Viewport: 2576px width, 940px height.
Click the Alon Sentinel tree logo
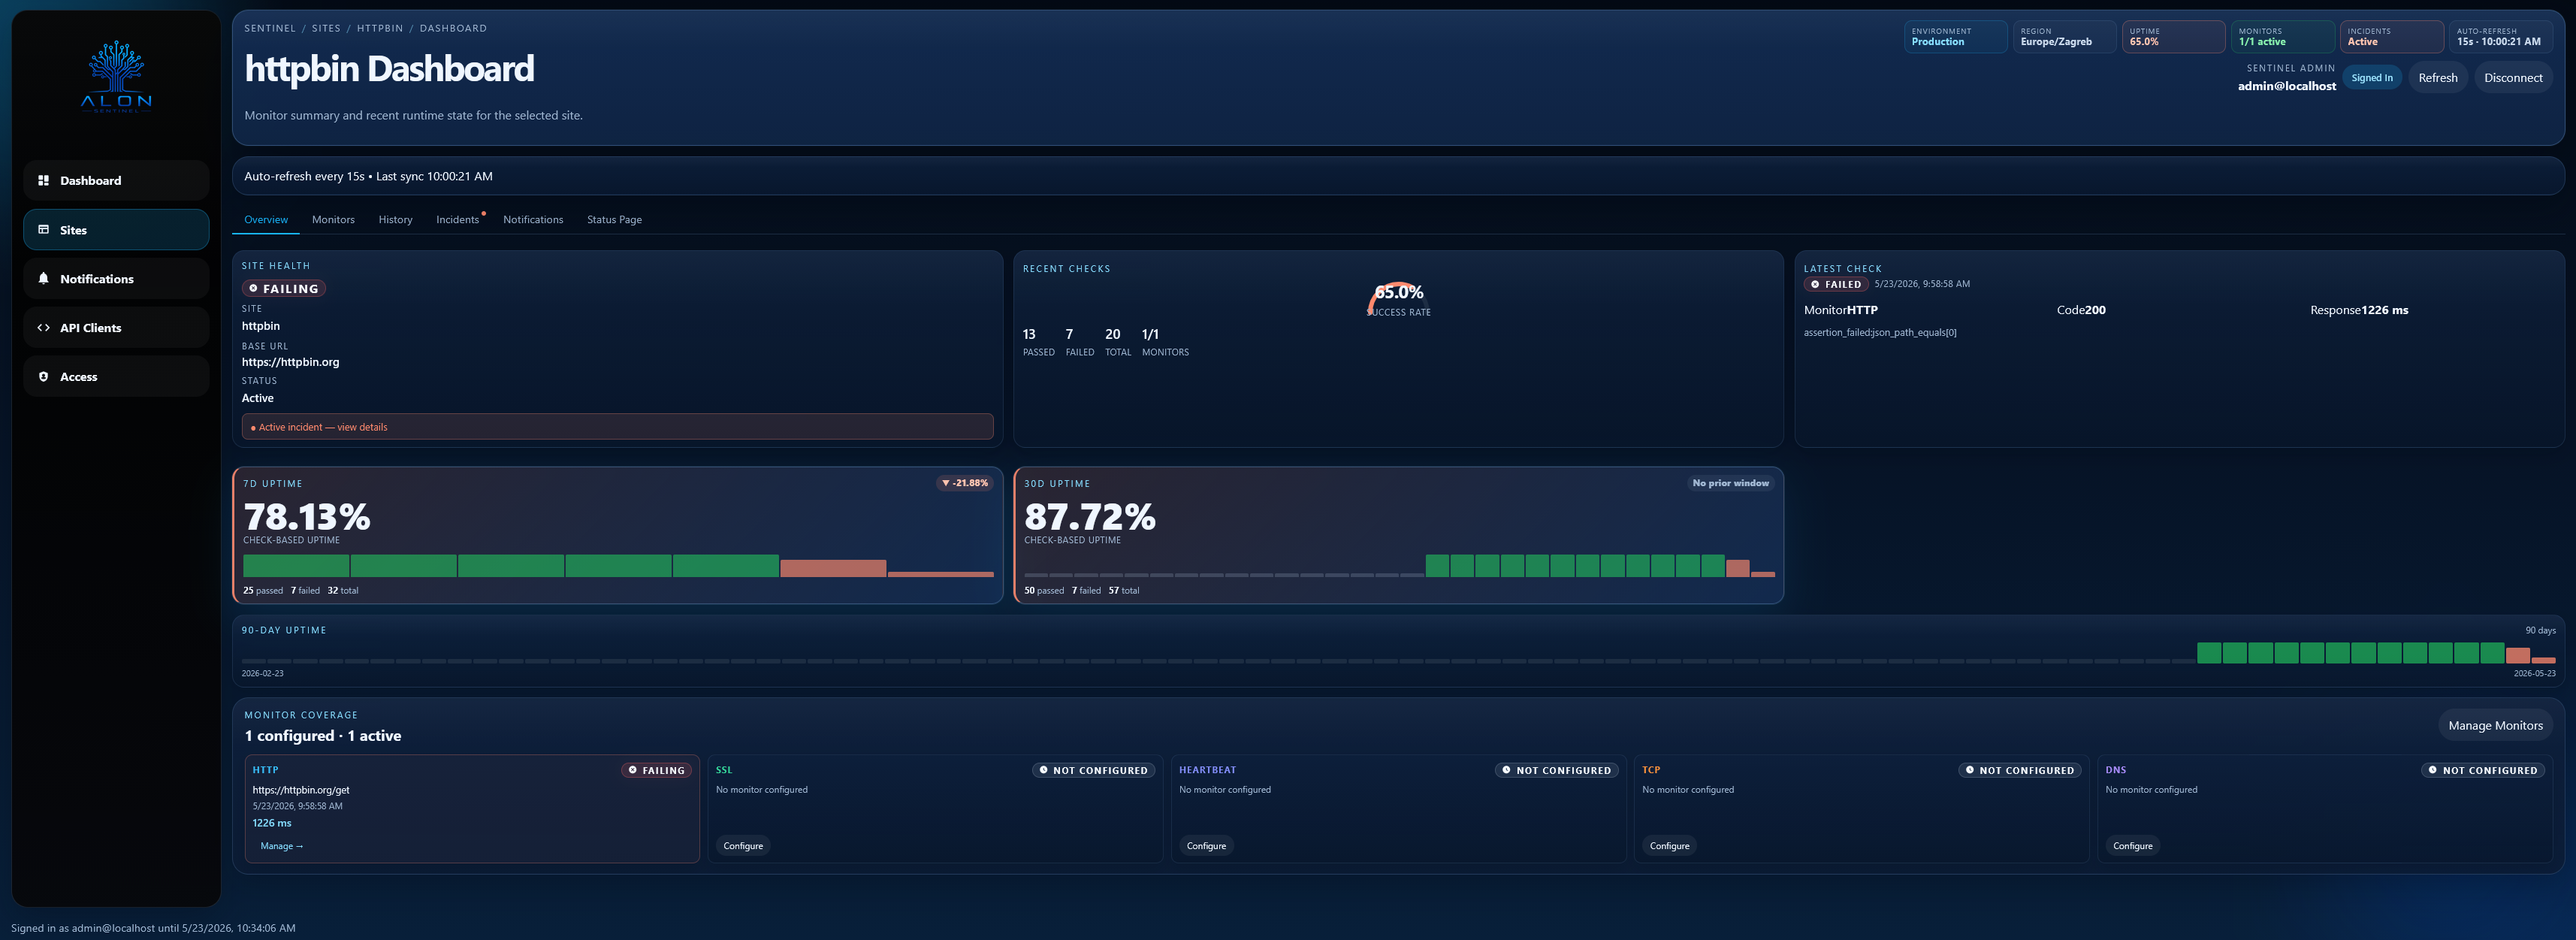pyautogui.click(x=117, y=77)
